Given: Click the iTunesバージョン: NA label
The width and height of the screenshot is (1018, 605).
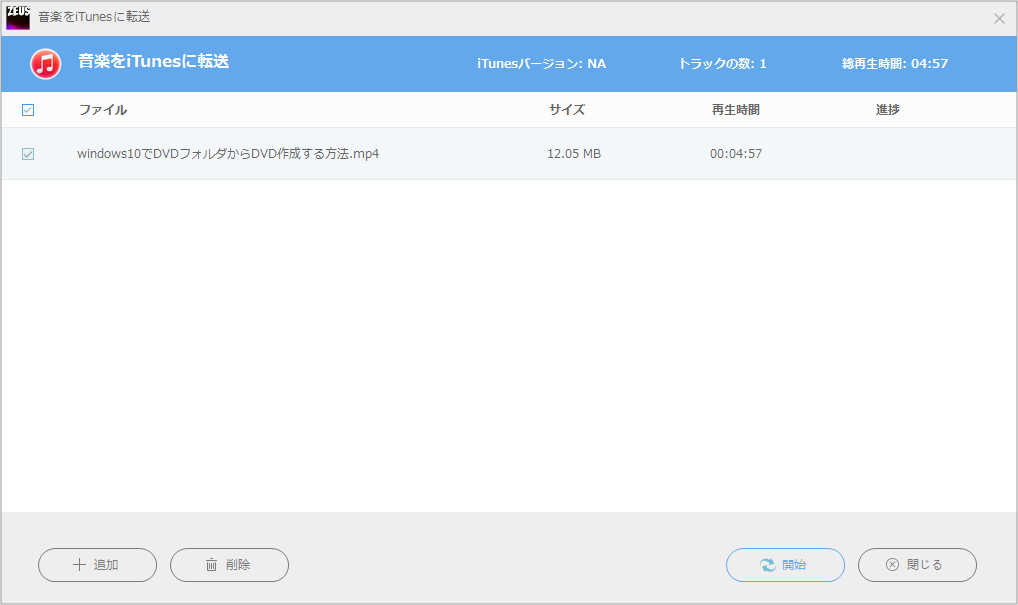Looking at the screenshot, I should click(541, 64).
